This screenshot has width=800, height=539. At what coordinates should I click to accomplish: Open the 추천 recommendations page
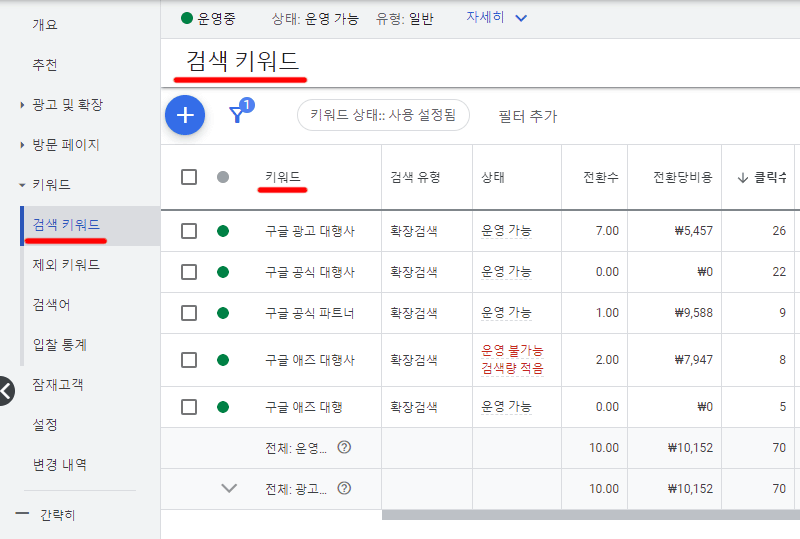[x=45, y=65]
